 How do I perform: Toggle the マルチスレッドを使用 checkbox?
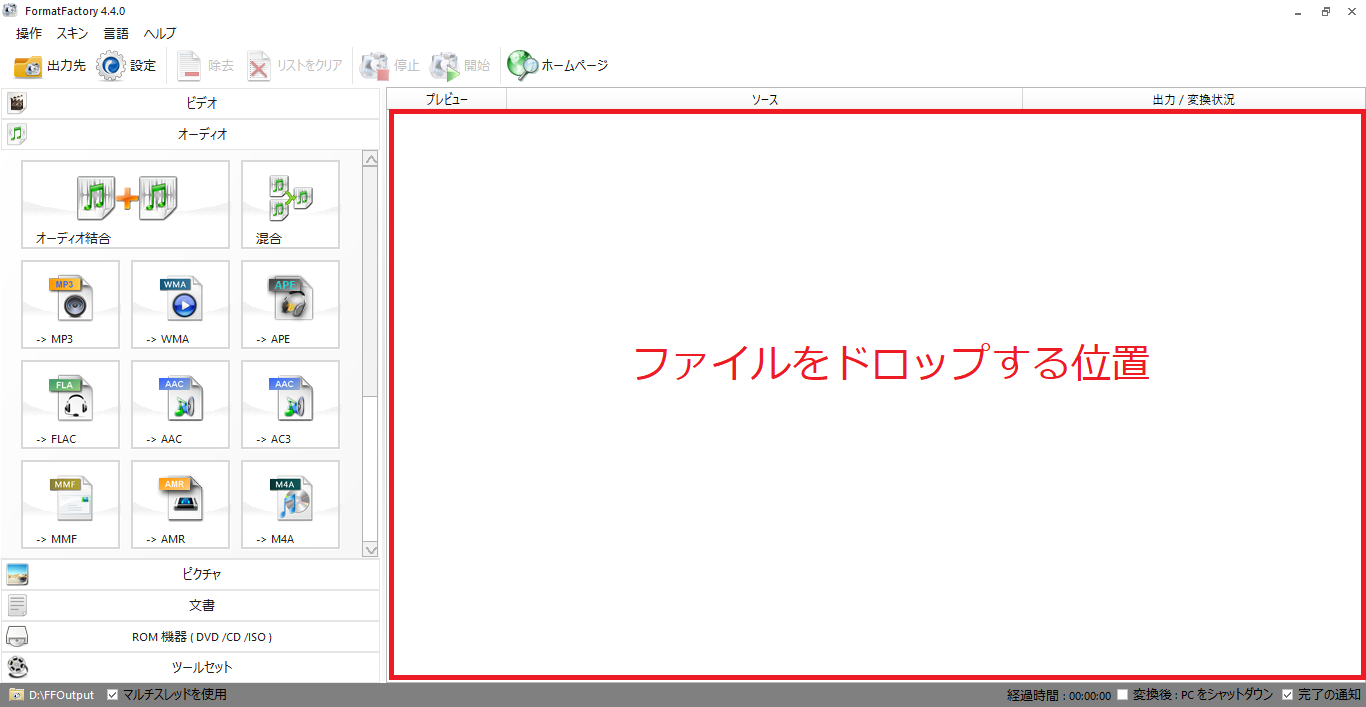(x=113, y=695)
